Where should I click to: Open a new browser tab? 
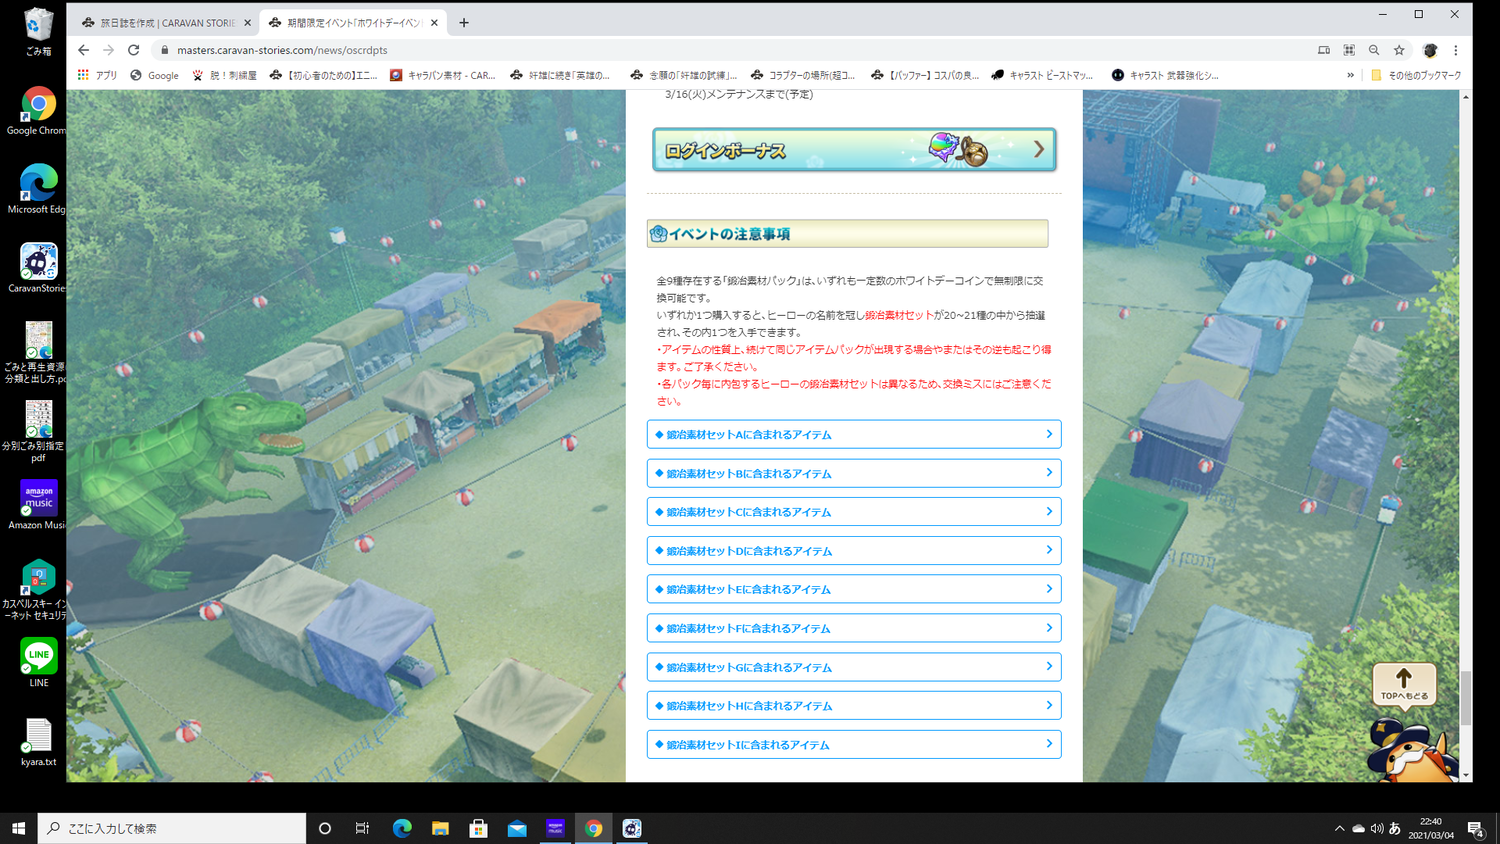(464, 22)
